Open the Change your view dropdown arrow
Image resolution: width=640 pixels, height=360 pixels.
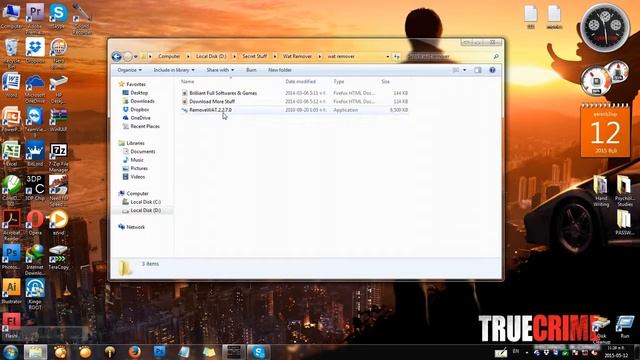click(x=464, y=70)
